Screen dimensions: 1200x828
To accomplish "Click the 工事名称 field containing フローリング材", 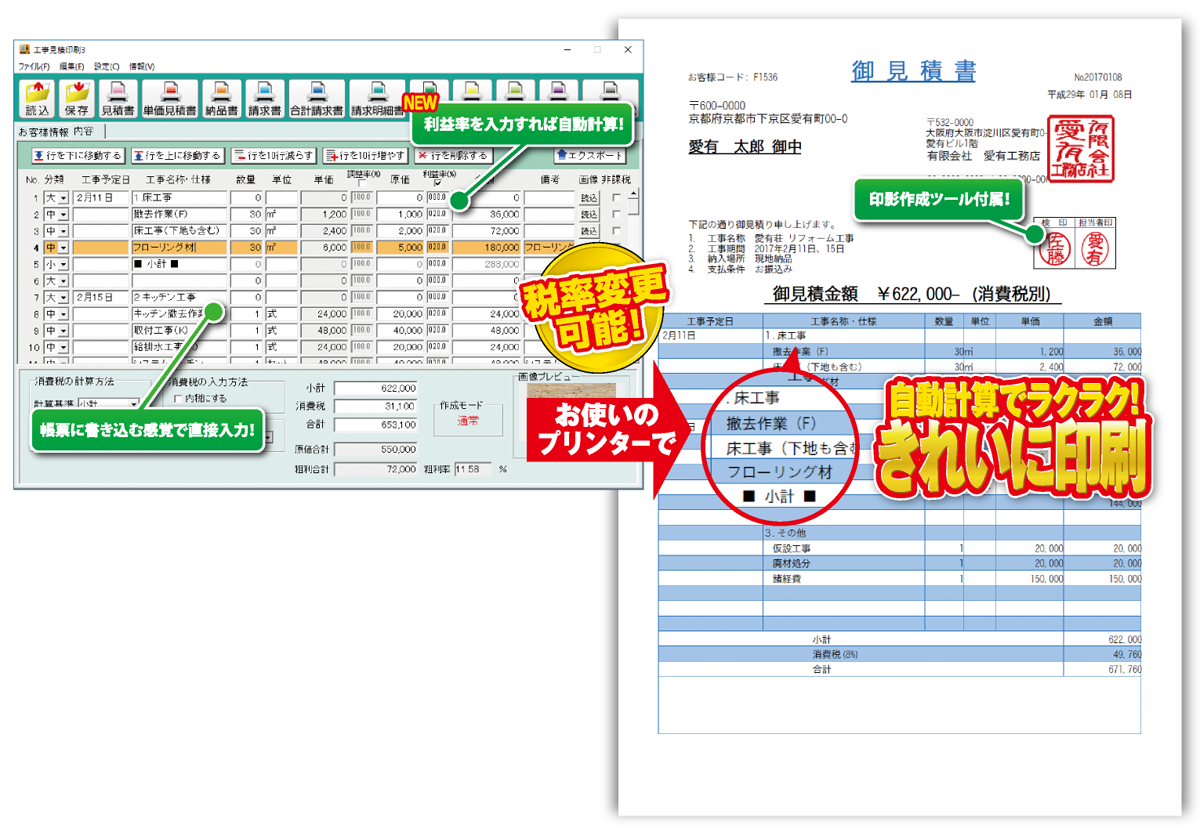I will (x=179, y=247).
